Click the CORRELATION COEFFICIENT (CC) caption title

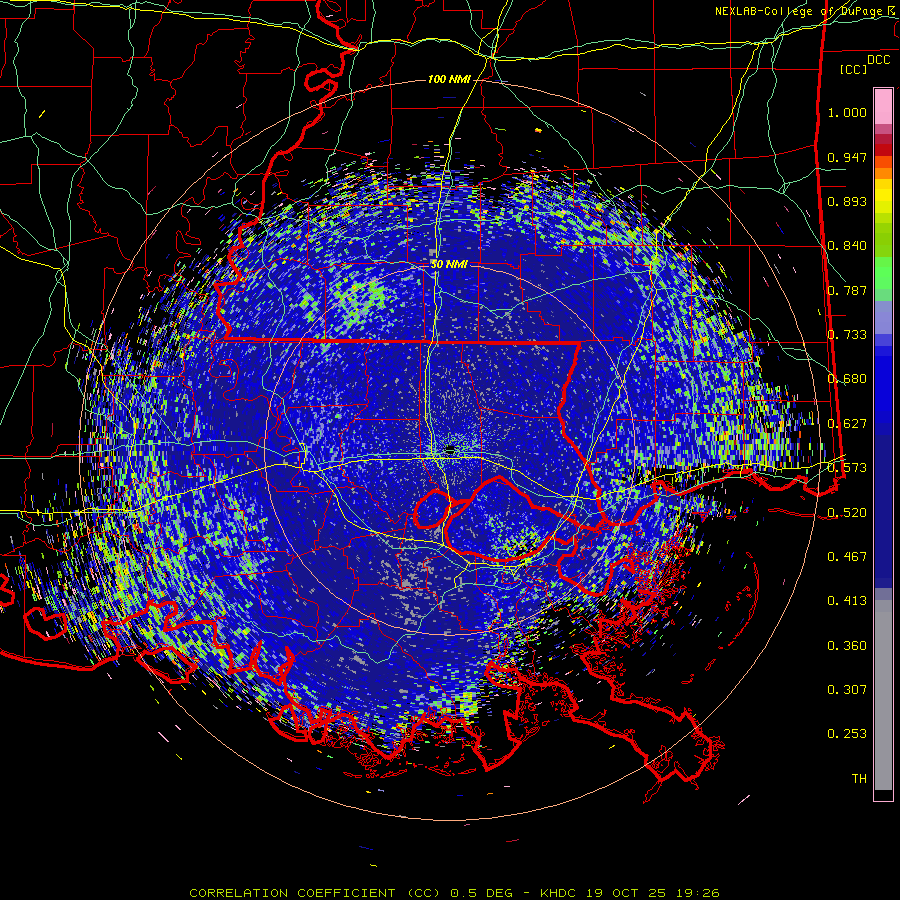coord(316,893)
